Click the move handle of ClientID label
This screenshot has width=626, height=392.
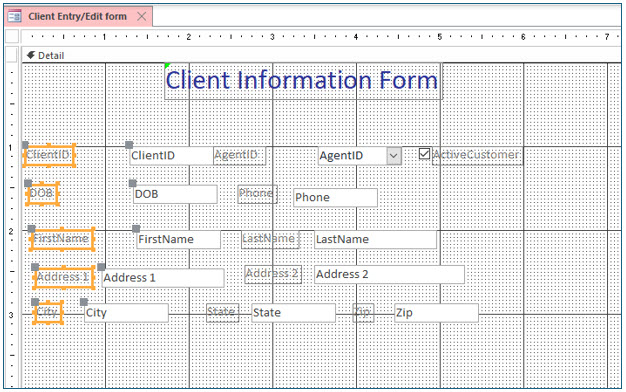pos(25,145)
